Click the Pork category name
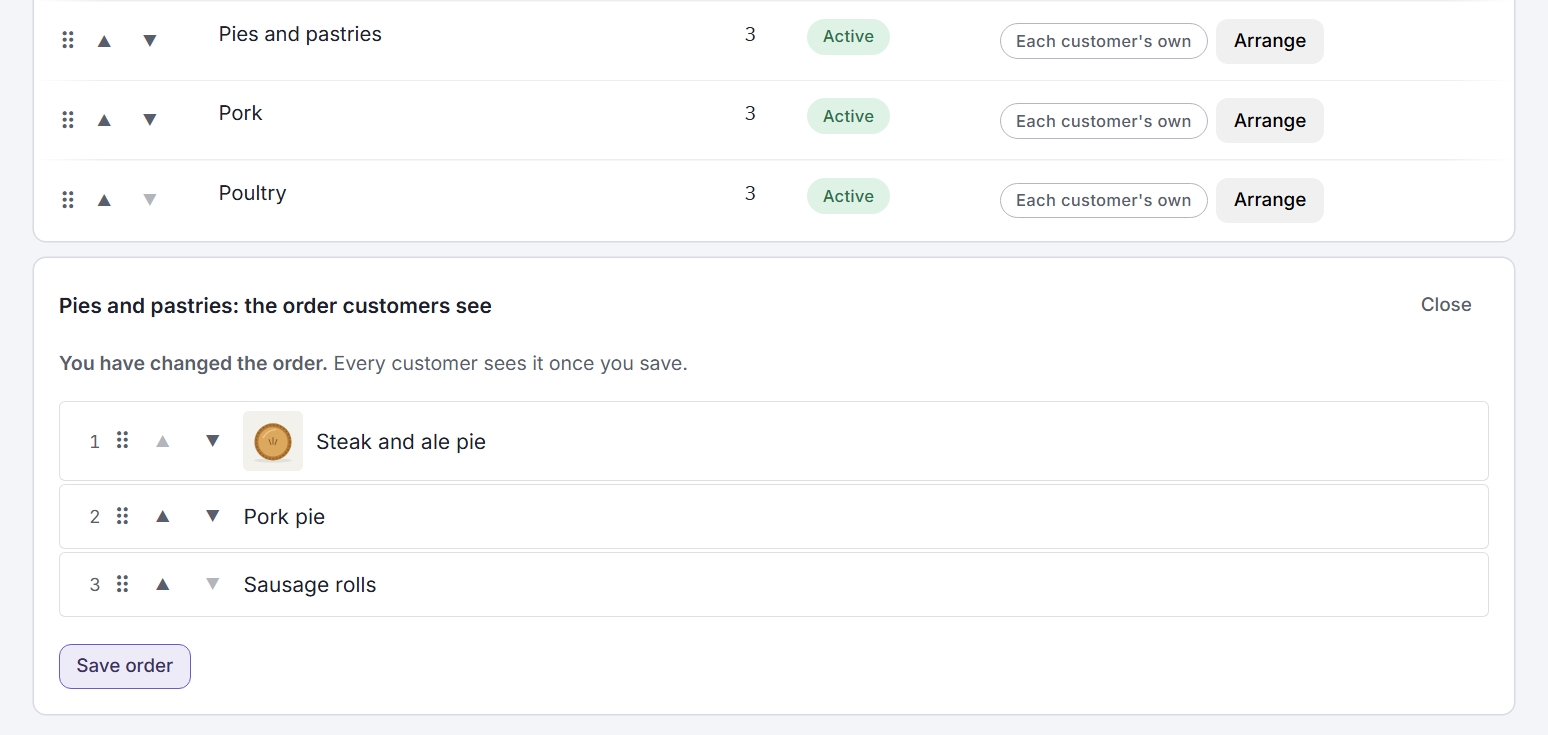Screen dimensions: 1548x735 pos(241,113)
